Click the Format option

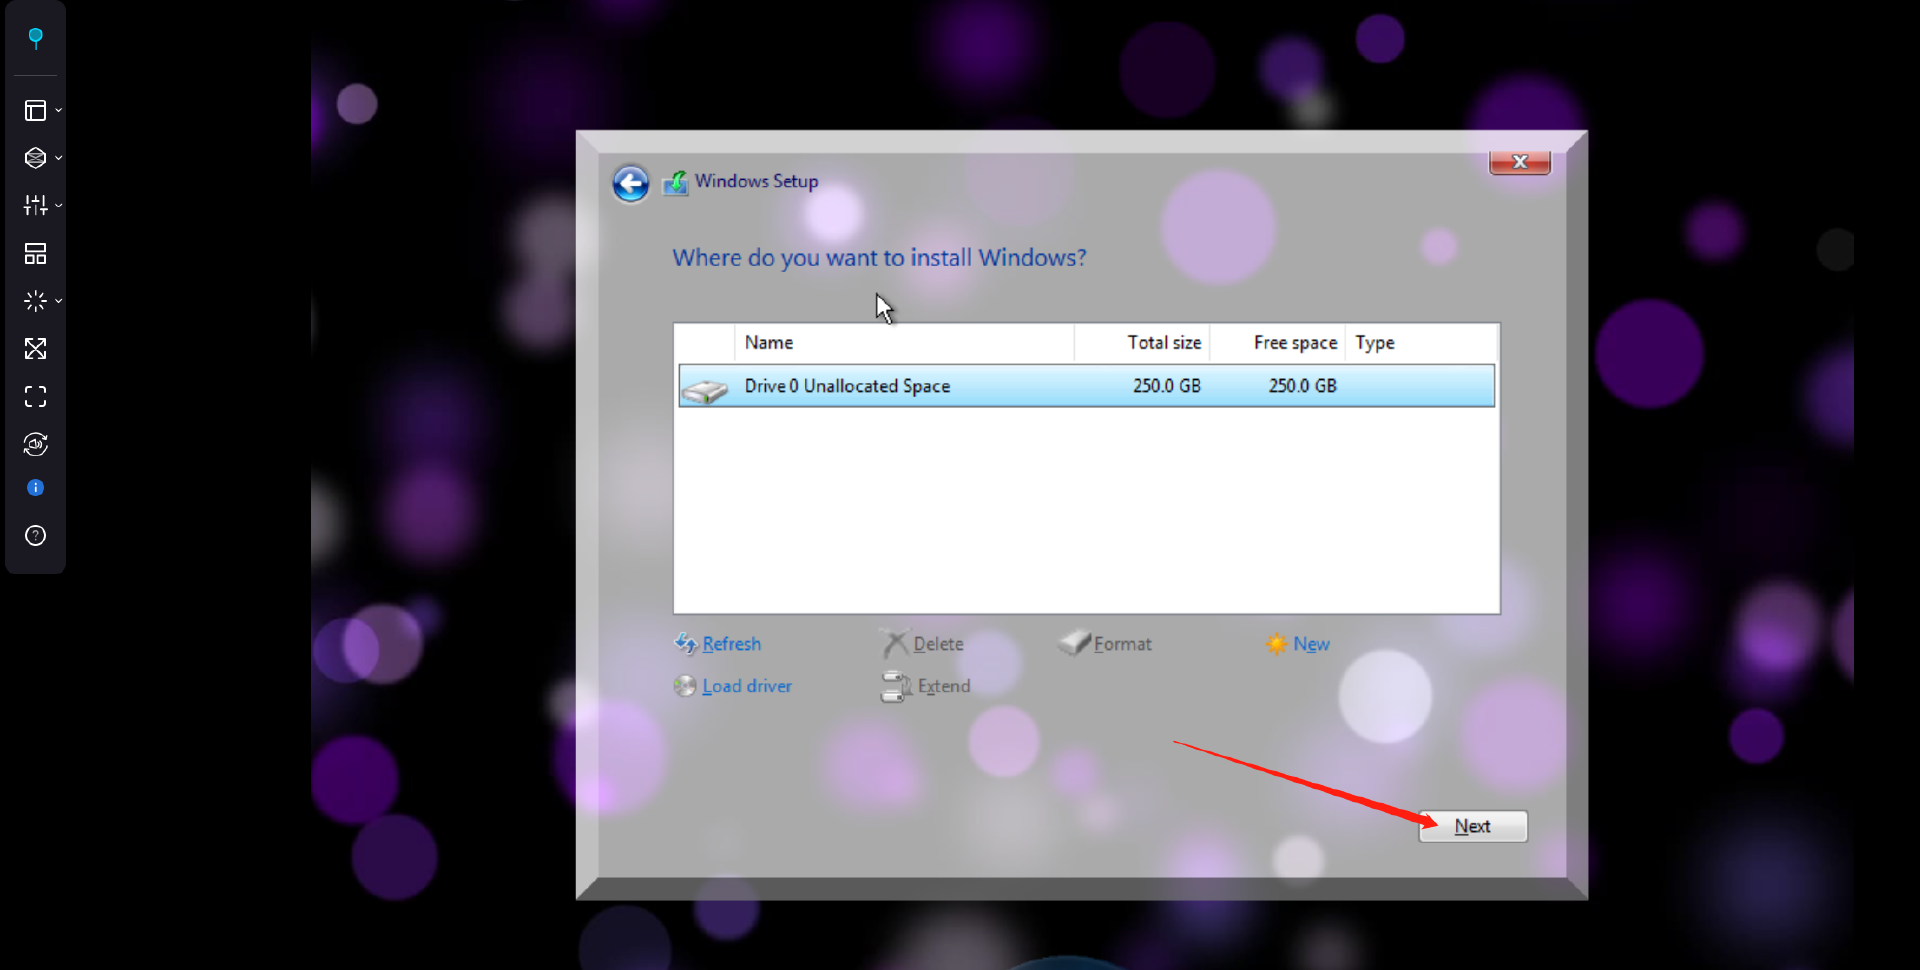(x=1122, y=644)
